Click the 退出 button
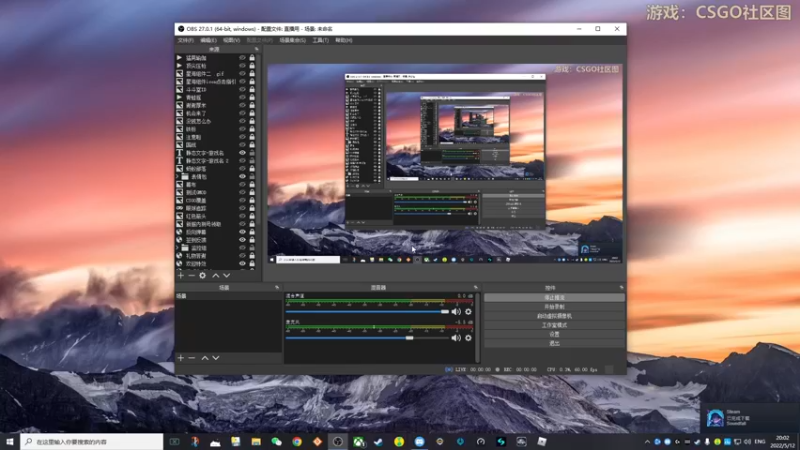Image resolution: width=800 pixels, height=450 pixels. 554,343
